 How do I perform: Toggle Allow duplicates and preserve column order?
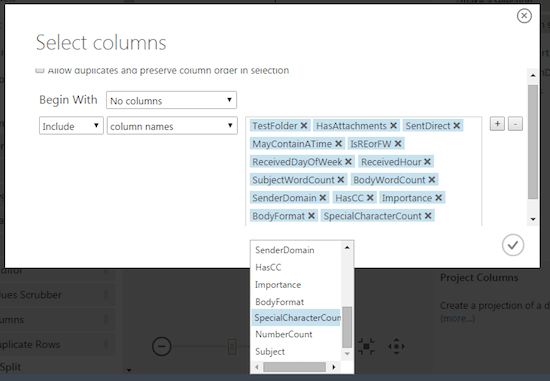click(x=40, y=70)
